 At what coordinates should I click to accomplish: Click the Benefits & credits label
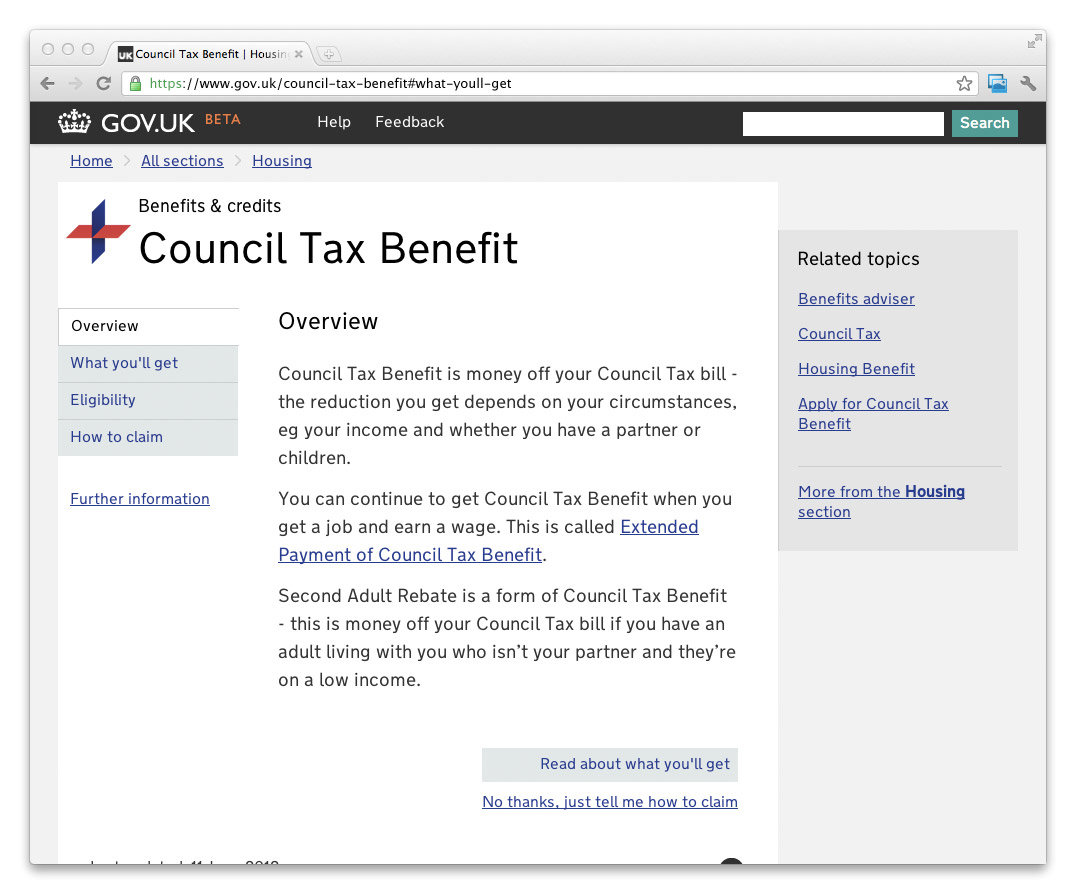click(x=209, y=206)
